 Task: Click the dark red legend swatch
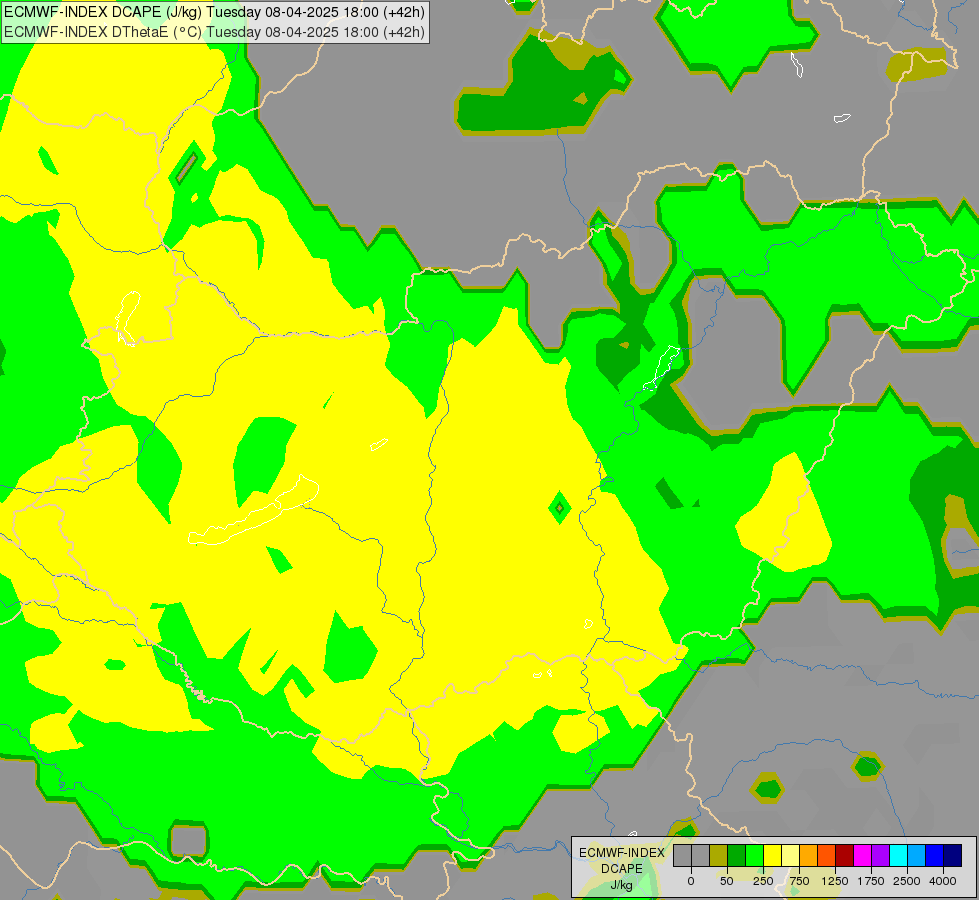pyautogui.click(x=845, y=856)
